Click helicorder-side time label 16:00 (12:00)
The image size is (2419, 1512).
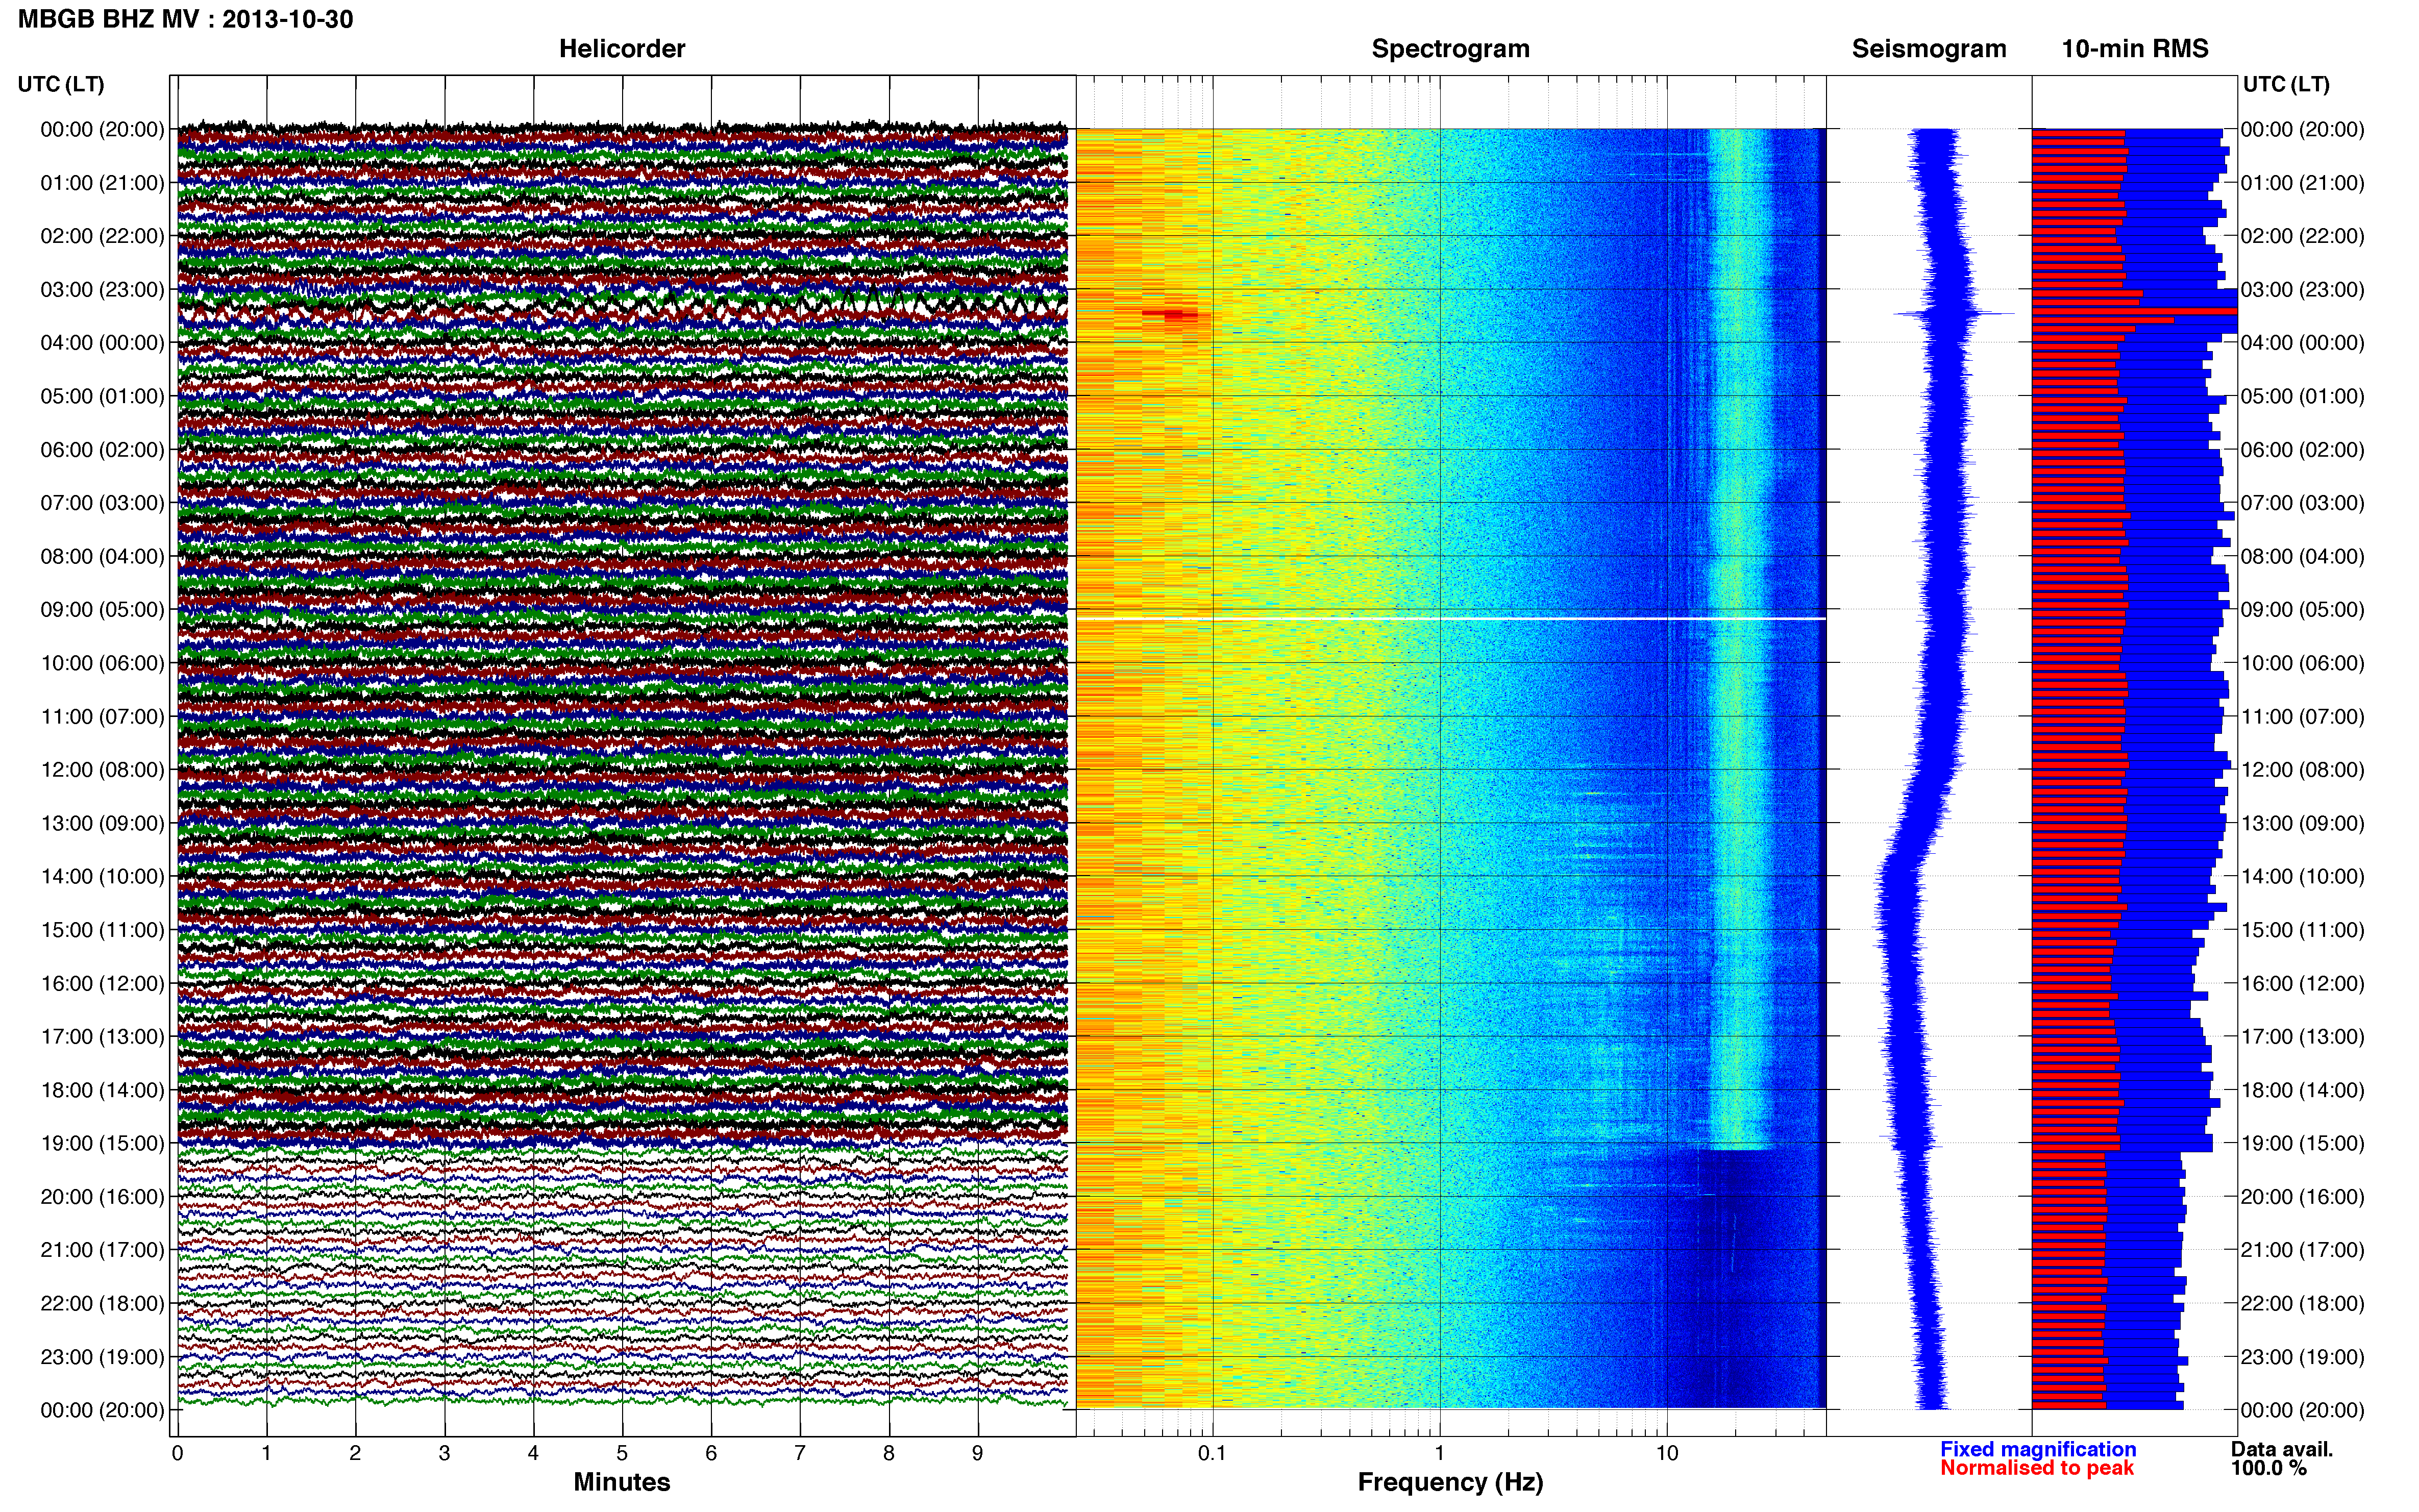coord(102,984)
